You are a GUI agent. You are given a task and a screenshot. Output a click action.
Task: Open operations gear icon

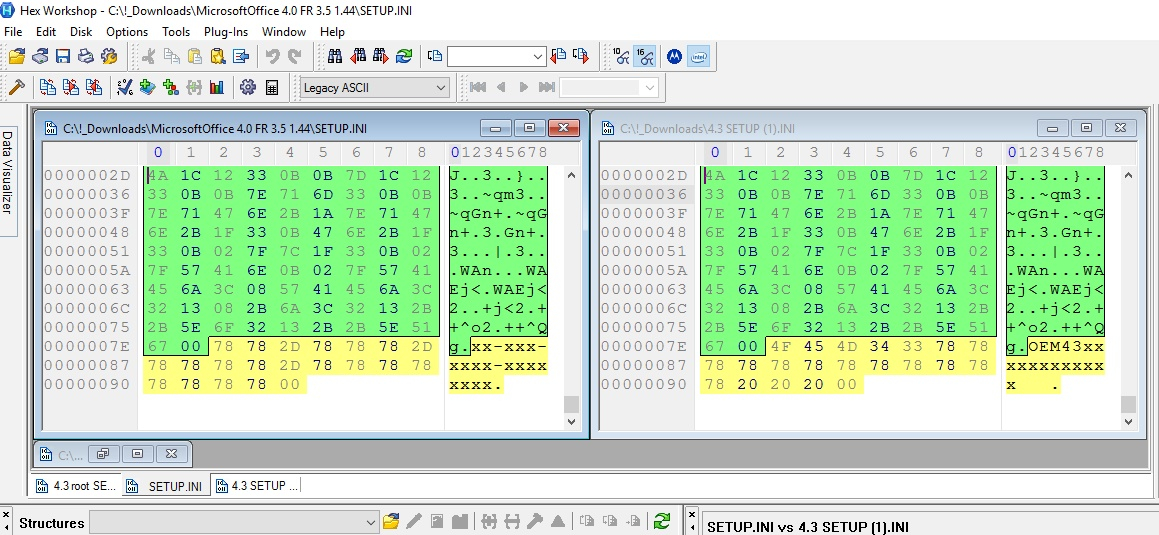pos(248,87)
